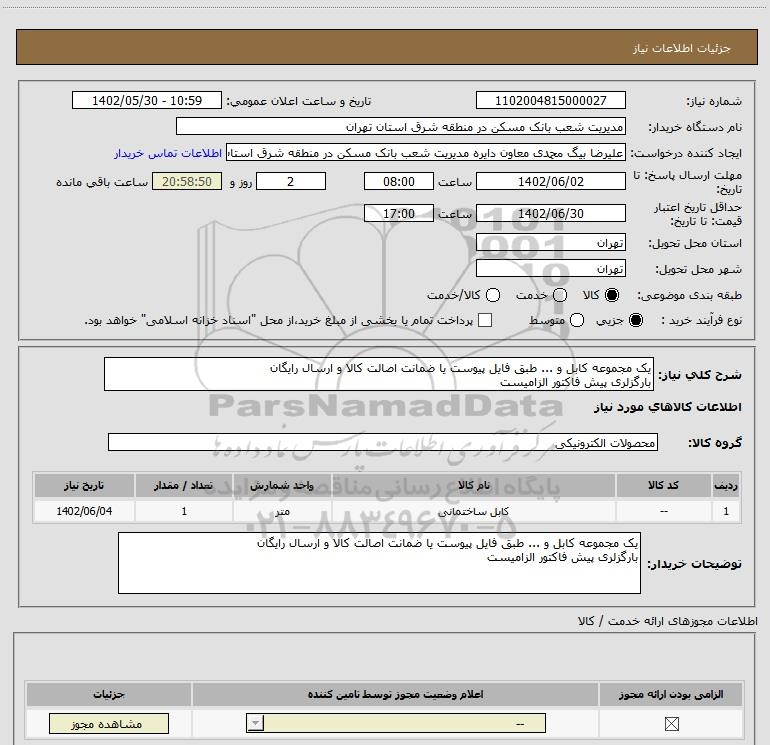Click the شرح کلی نیاز text area
Image resolution: width=770 pixels, height=745 pixels.
(379, 374)
